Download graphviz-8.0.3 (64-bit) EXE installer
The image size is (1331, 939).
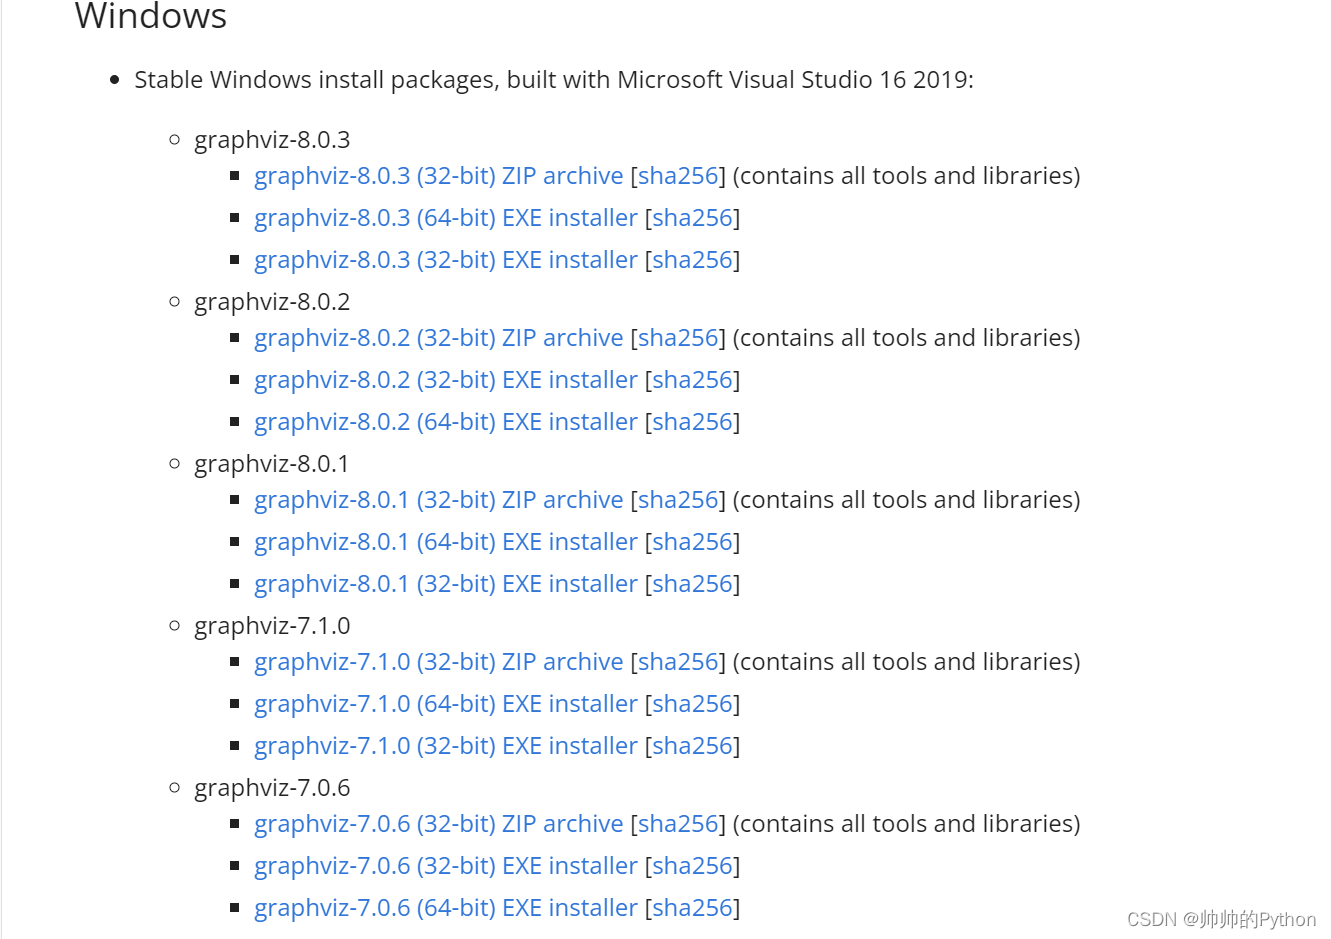click(x=445, y=218)
